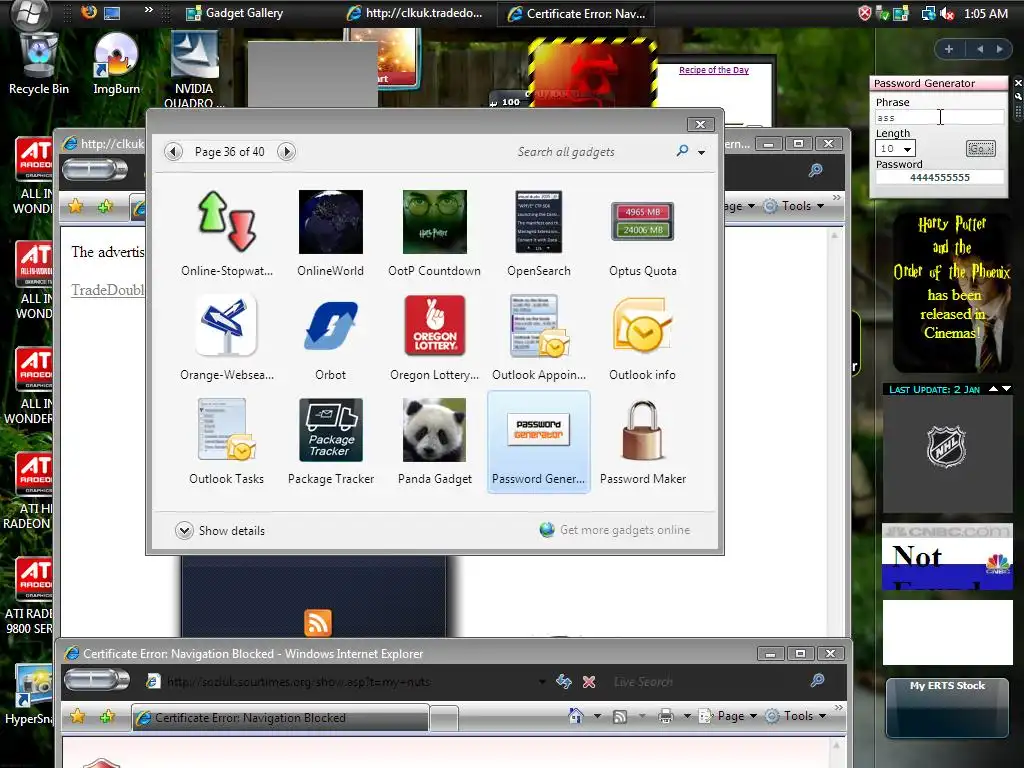The width and height of the screenshot is (1024, 768).
Task: Click Go button in Password Generator
Action: point(981,148)
